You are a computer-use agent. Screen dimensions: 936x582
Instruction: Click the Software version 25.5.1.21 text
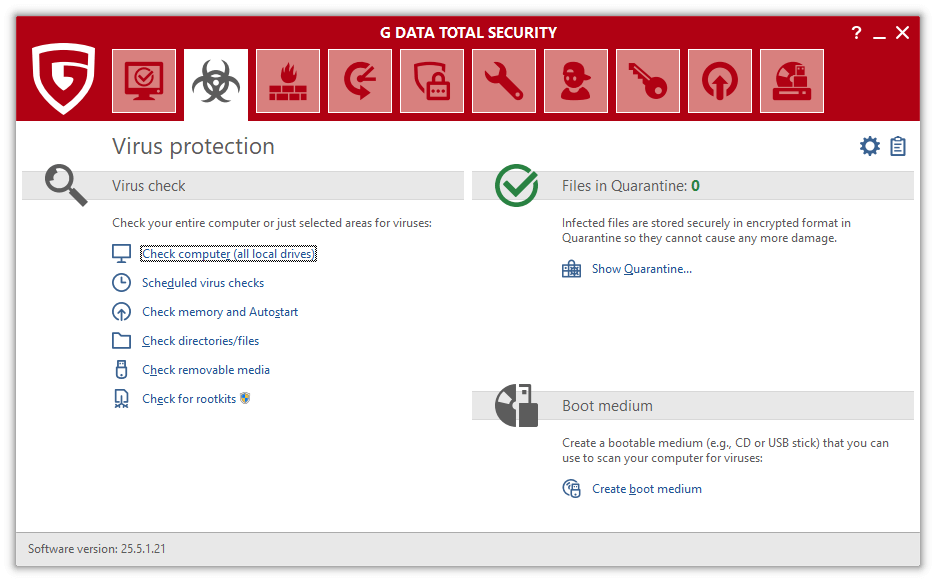97,549
